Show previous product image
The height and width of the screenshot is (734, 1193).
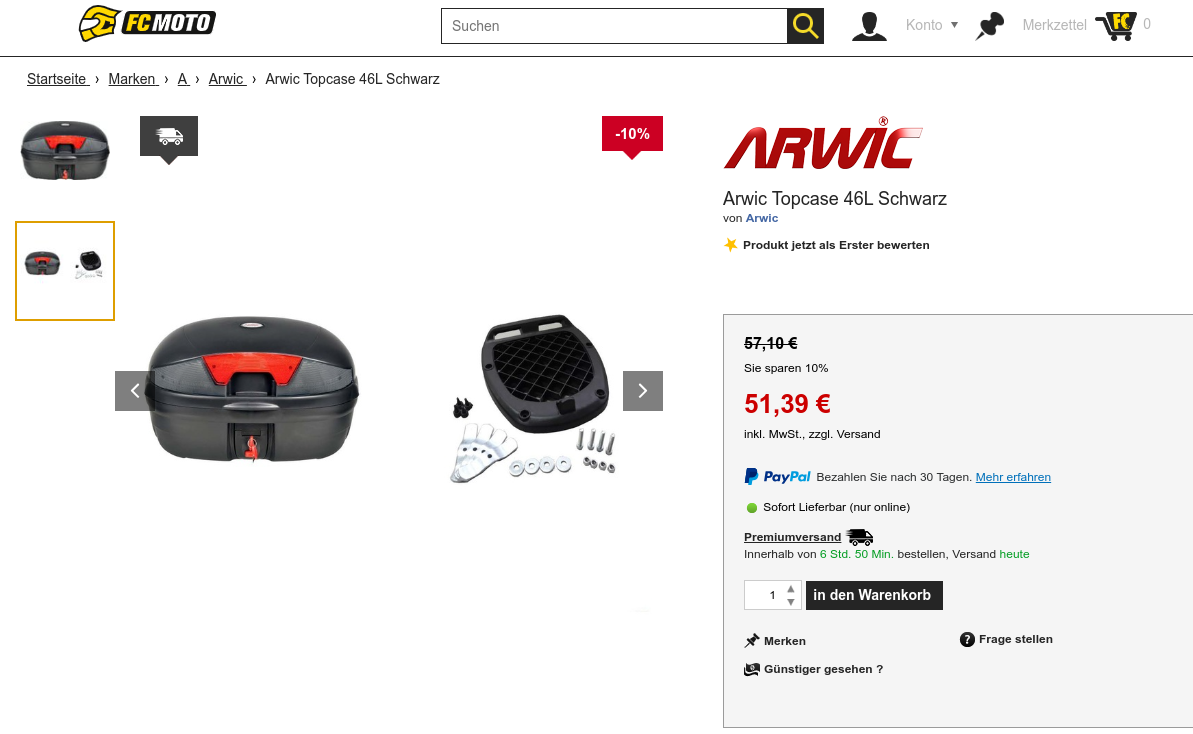click(x=135, y=391)
